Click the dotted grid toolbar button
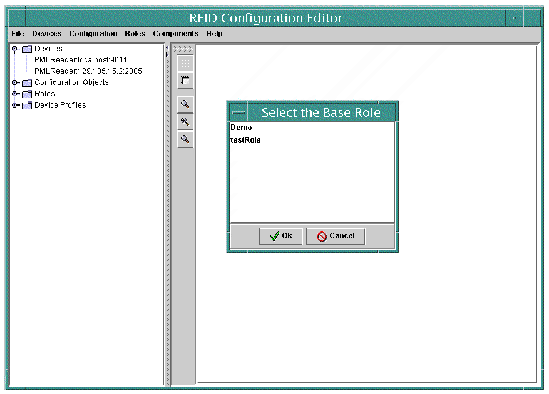549x394 pixels. click(x=185, y=64)
